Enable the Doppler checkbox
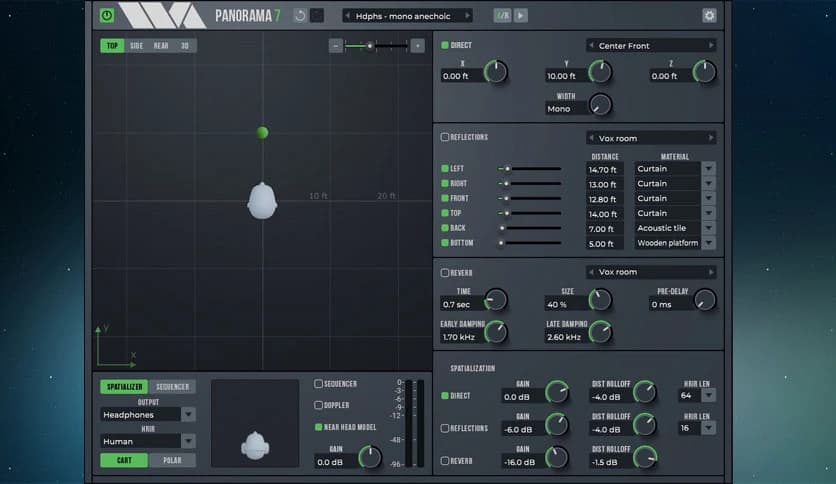The height and width of the screenshot is (484, 836). click(318, 405)
